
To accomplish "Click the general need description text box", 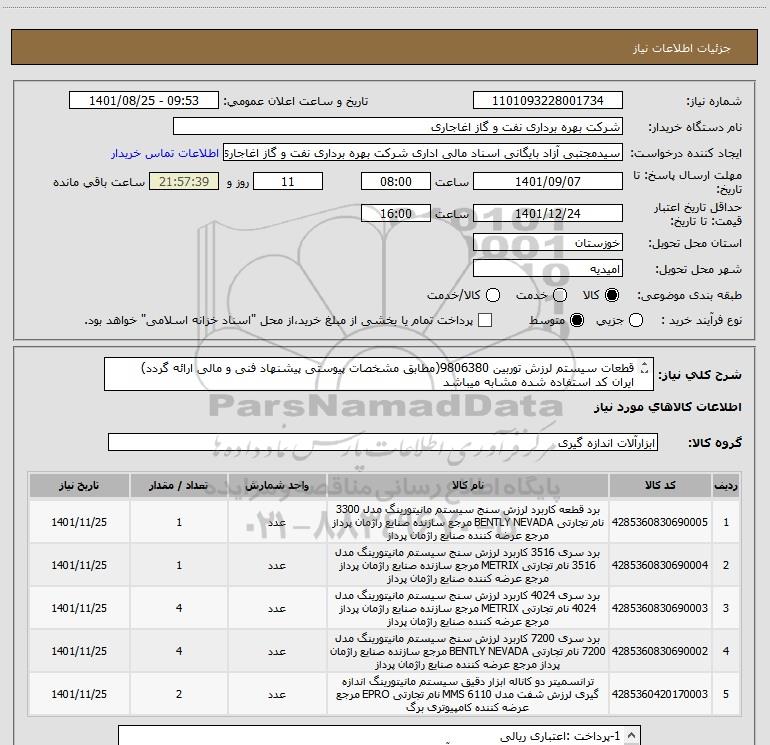I will click(x=379, y=374).
